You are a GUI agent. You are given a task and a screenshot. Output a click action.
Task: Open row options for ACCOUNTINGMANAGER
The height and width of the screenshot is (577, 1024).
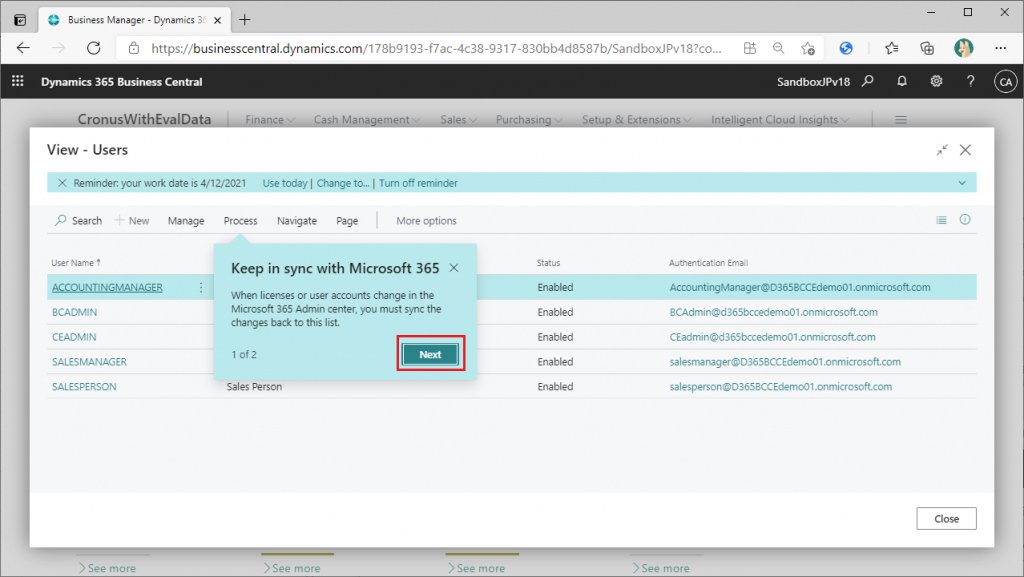[201, 287]
